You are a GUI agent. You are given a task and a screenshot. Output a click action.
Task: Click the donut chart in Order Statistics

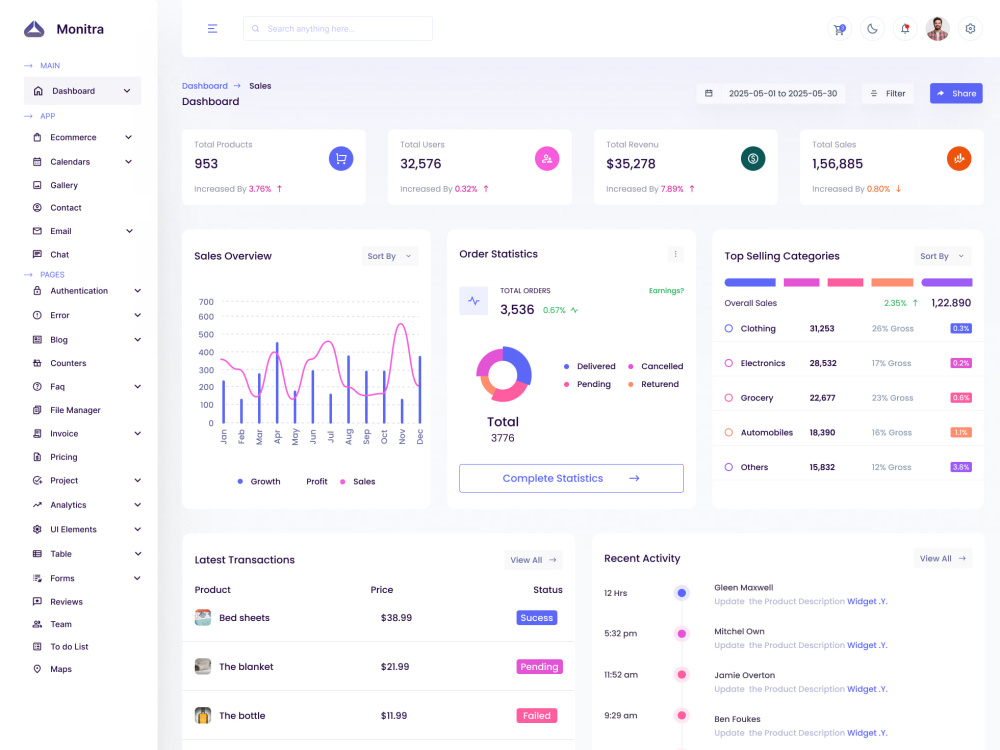pyautogui.click(x=503, y=374)
